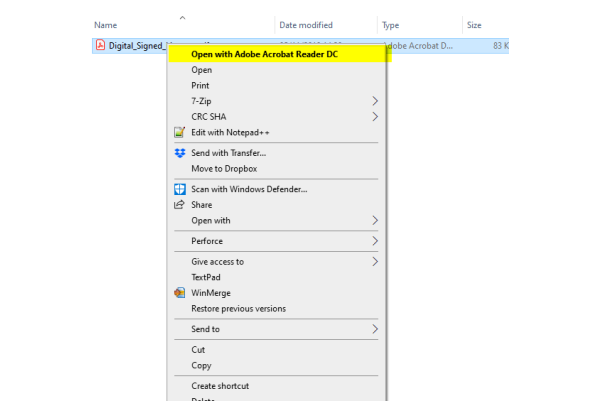Choose Scan with Windows Defender...
This screenshot has height=410, width=605.
[277, 189]
